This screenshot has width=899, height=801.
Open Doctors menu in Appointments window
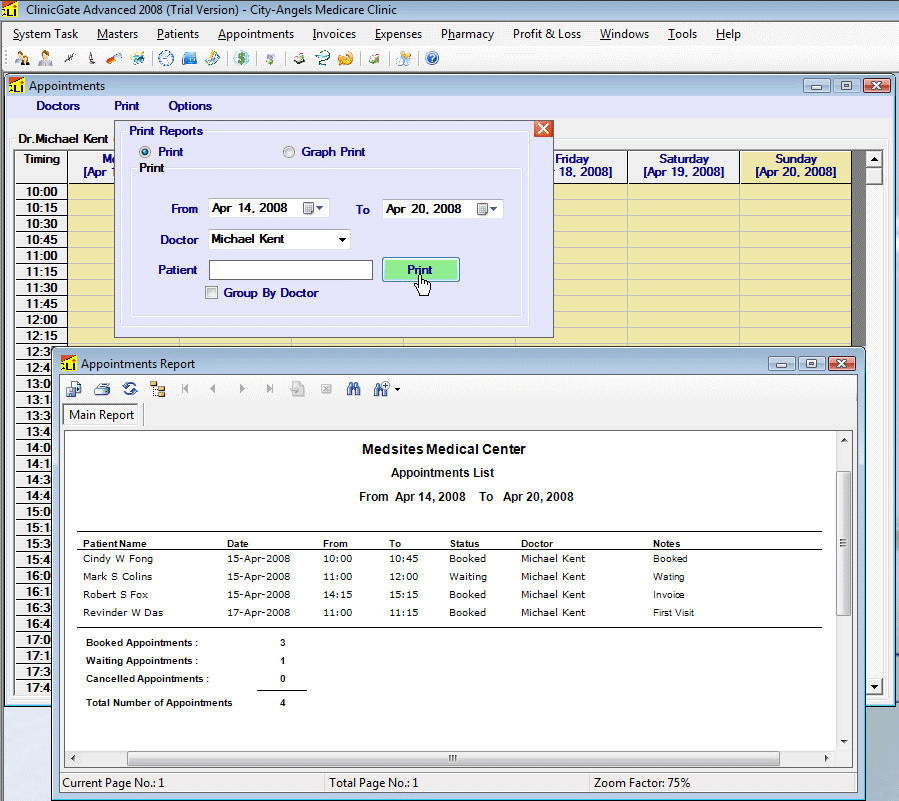point(58,106)
